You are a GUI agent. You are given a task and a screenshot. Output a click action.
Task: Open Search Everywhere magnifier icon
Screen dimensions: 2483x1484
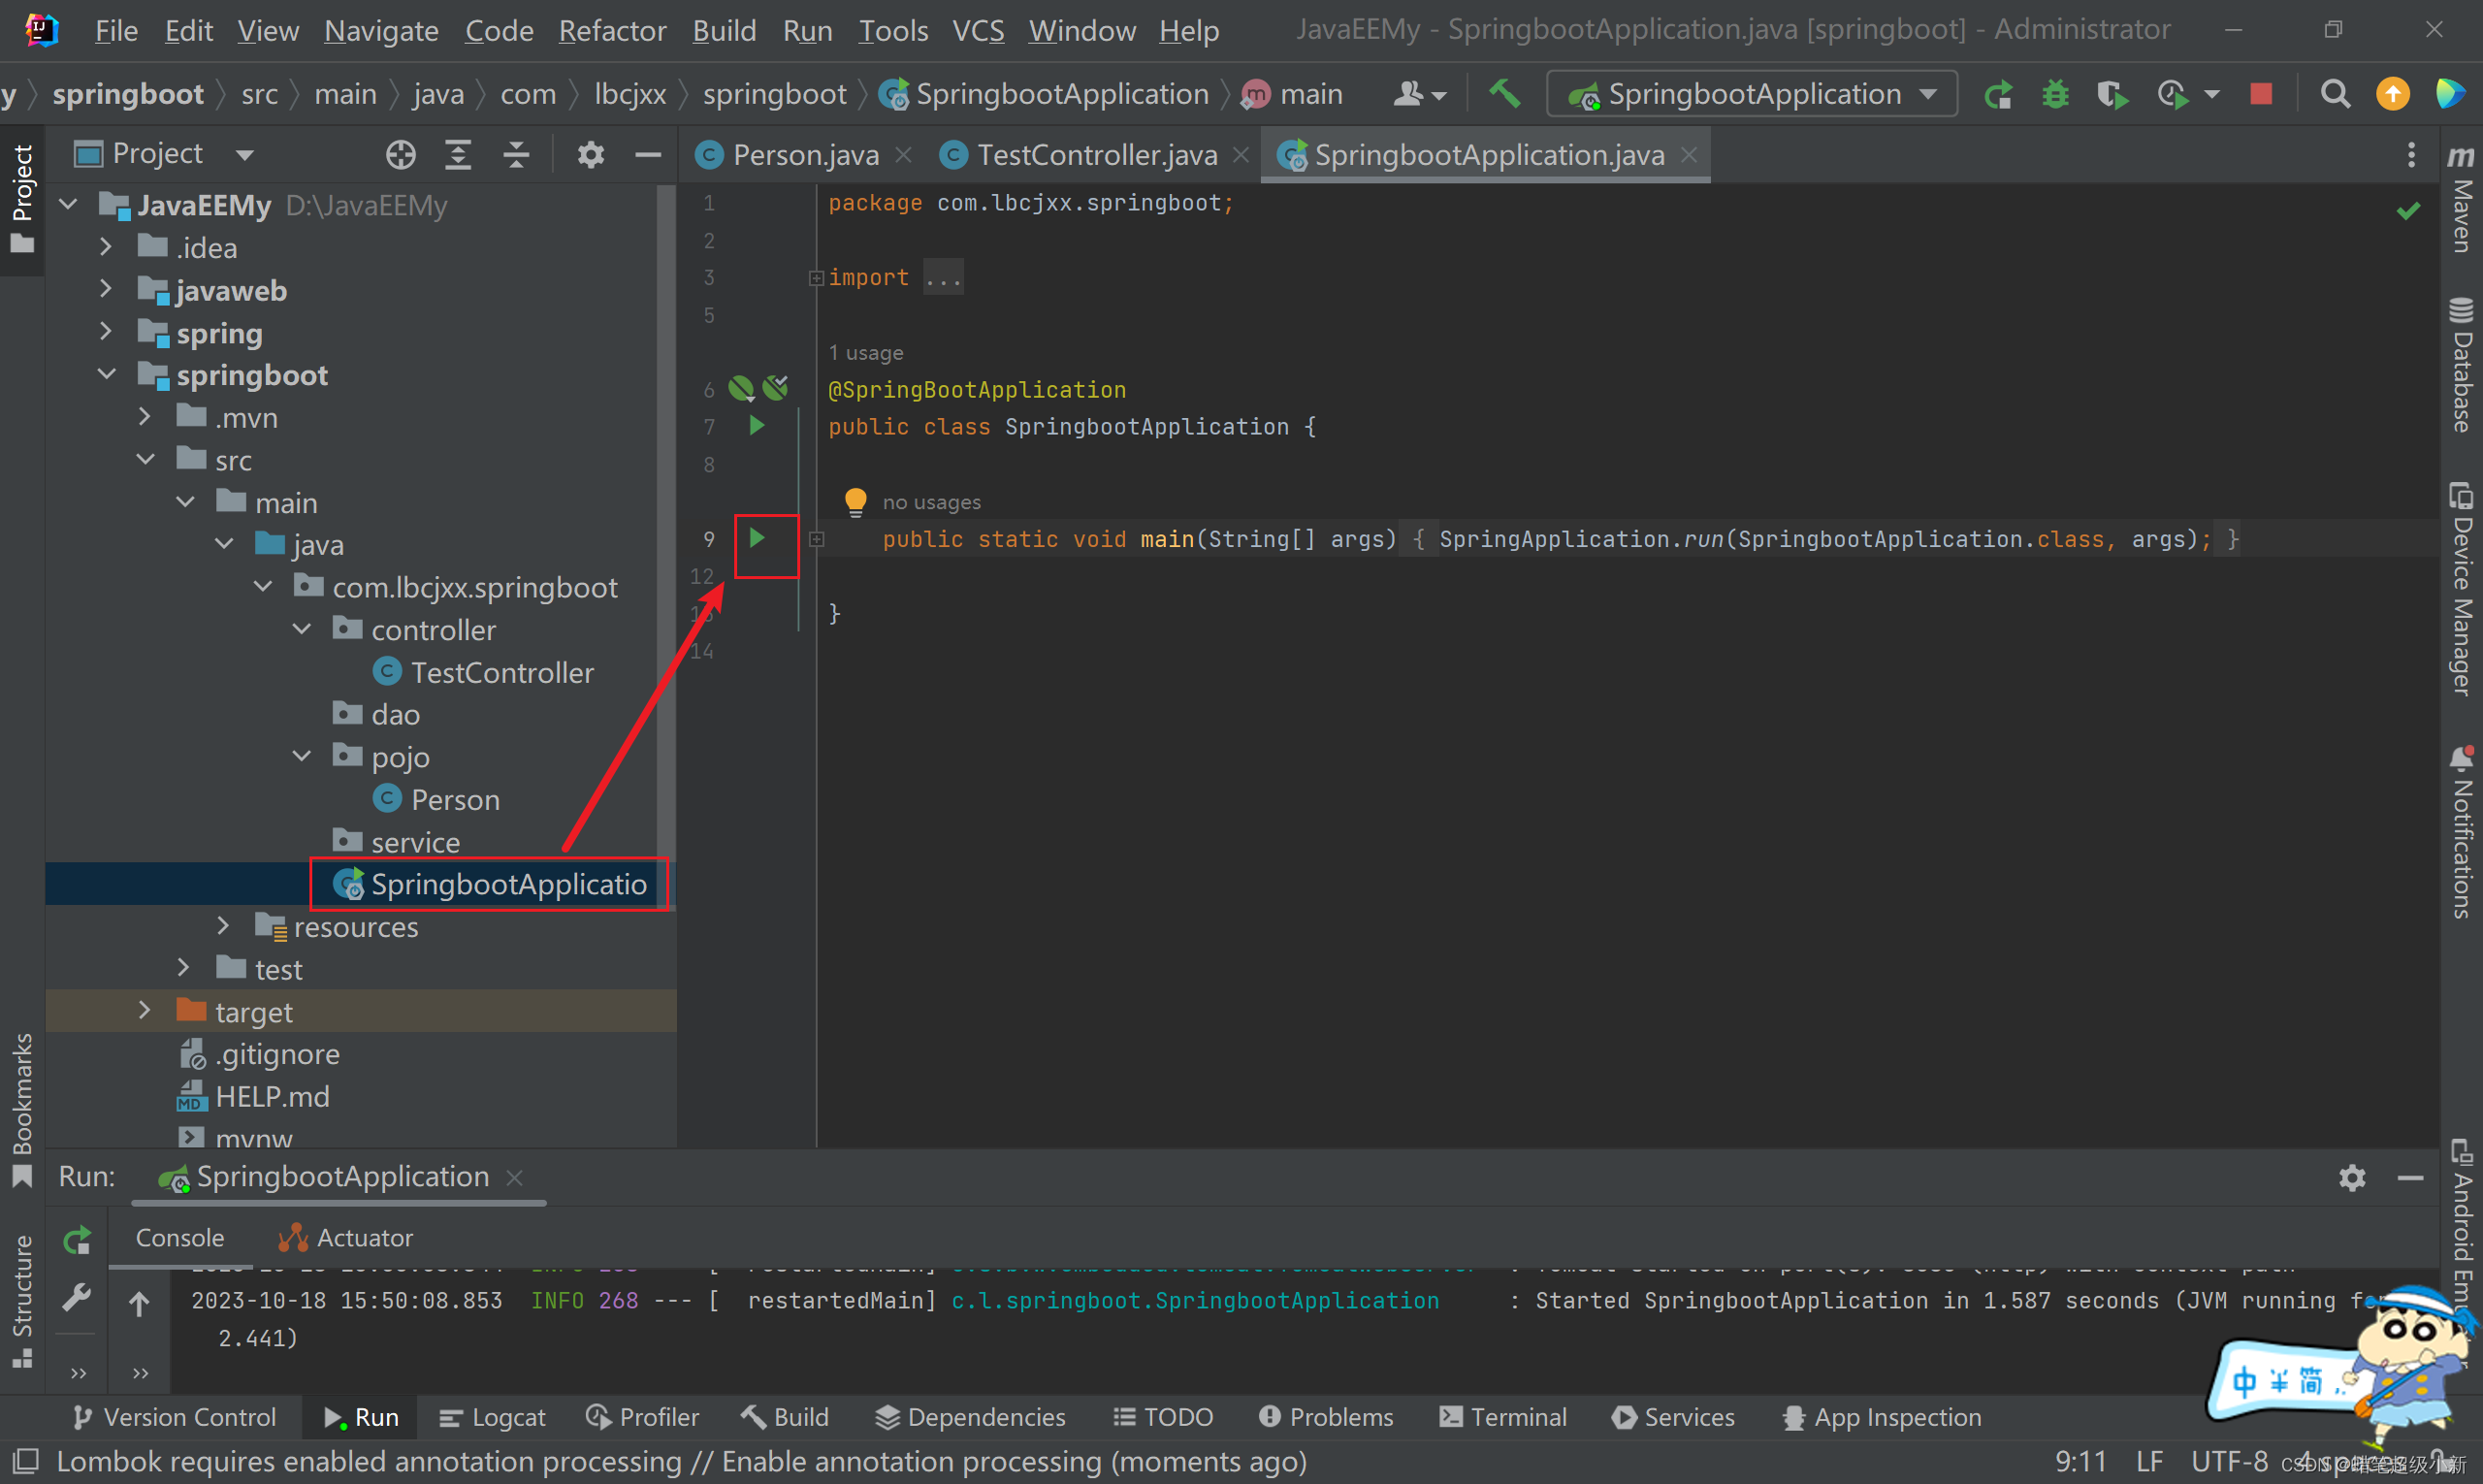[x=2335, y=95]
